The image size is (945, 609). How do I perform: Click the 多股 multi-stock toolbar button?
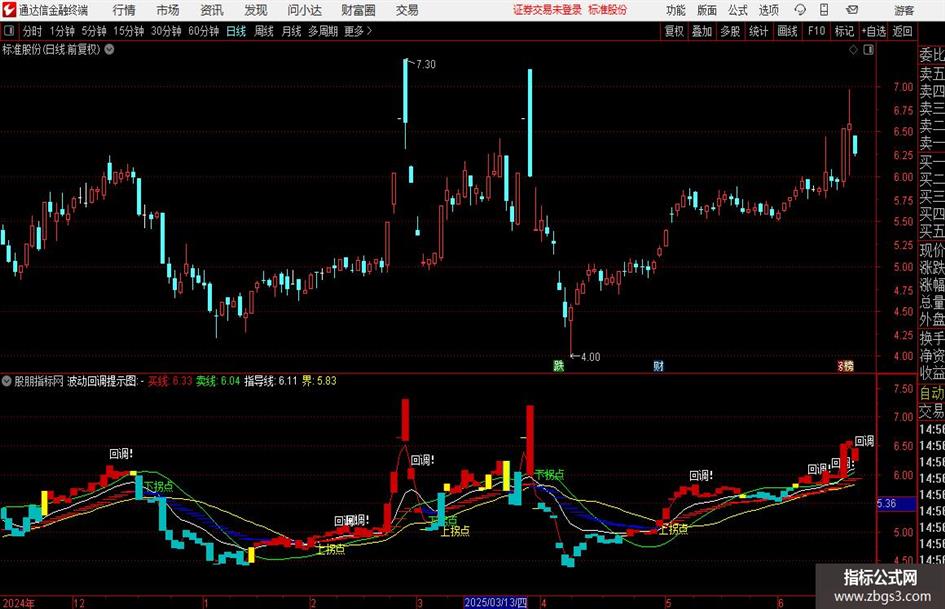730,31
